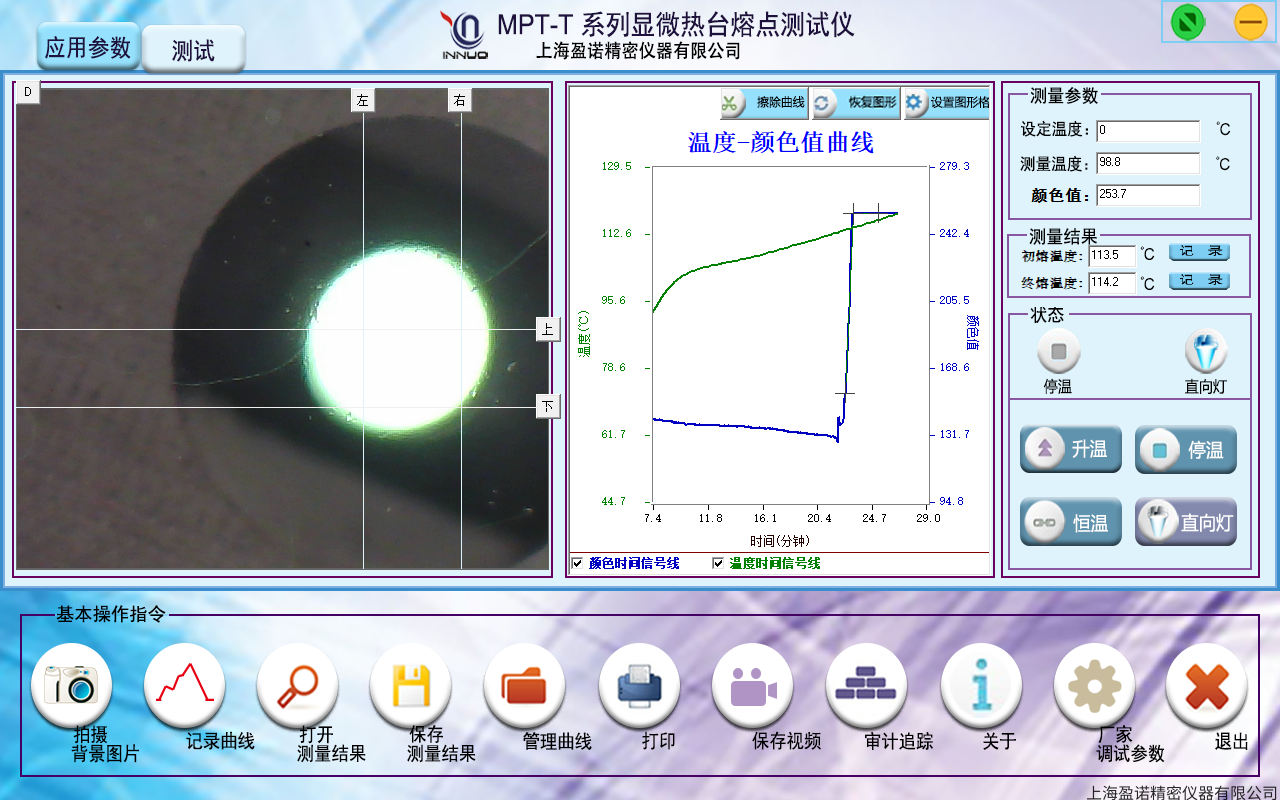Click the About (关于) info icon

tap(981, 685)
